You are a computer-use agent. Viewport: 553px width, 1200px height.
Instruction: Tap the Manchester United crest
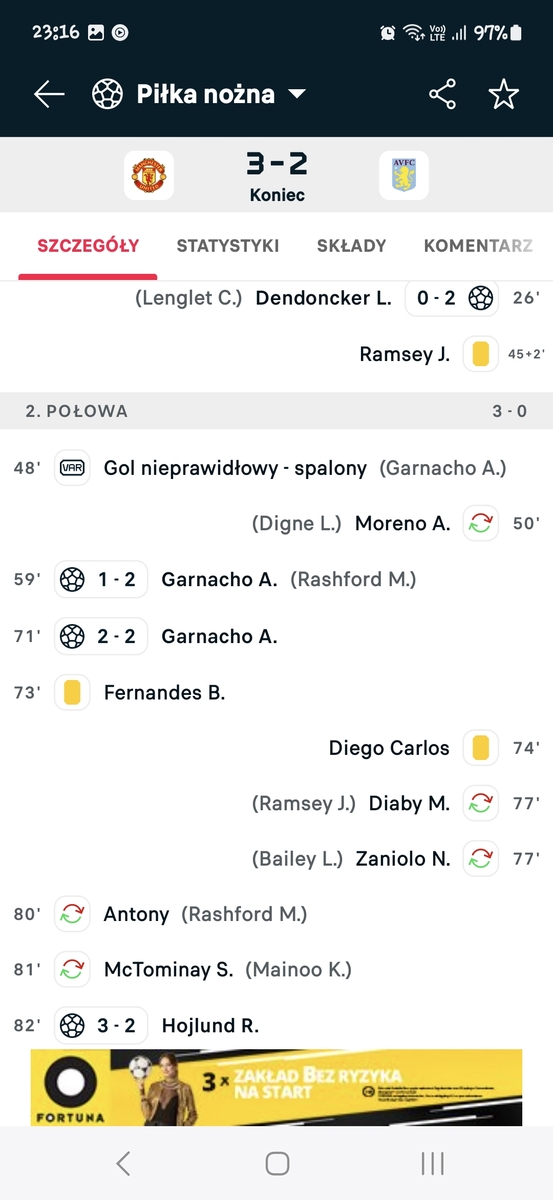click(149, 175)
